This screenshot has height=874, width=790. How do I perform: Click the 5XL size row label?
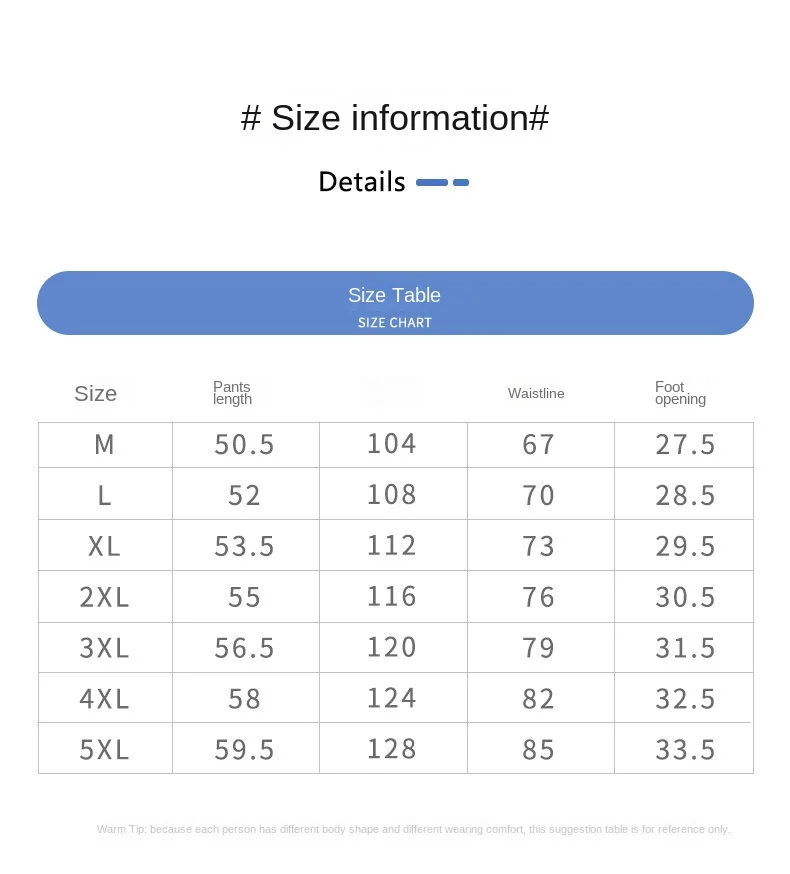coord(104,749)
